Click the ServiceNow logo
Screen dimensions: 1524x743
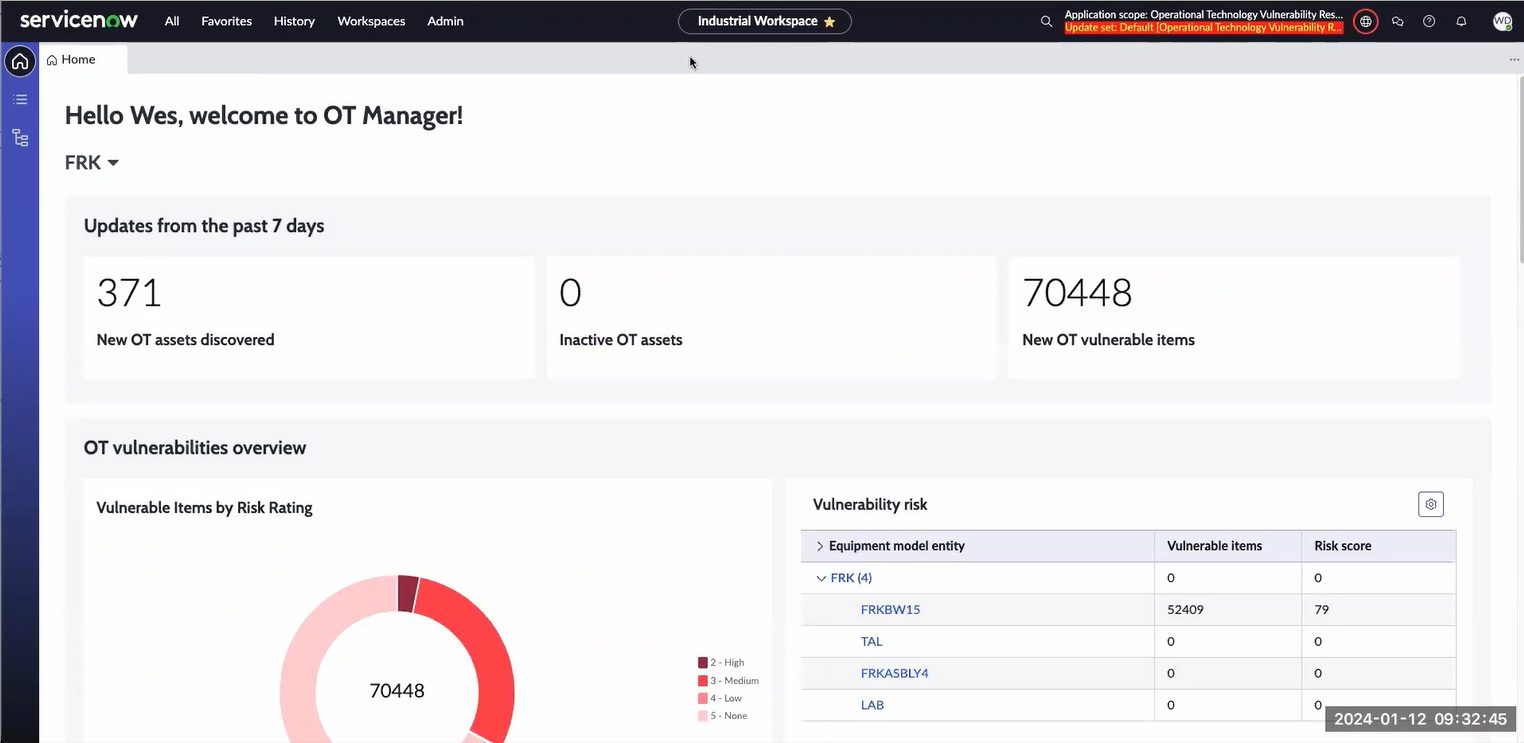pyautogui.click(x=79, y=20)
